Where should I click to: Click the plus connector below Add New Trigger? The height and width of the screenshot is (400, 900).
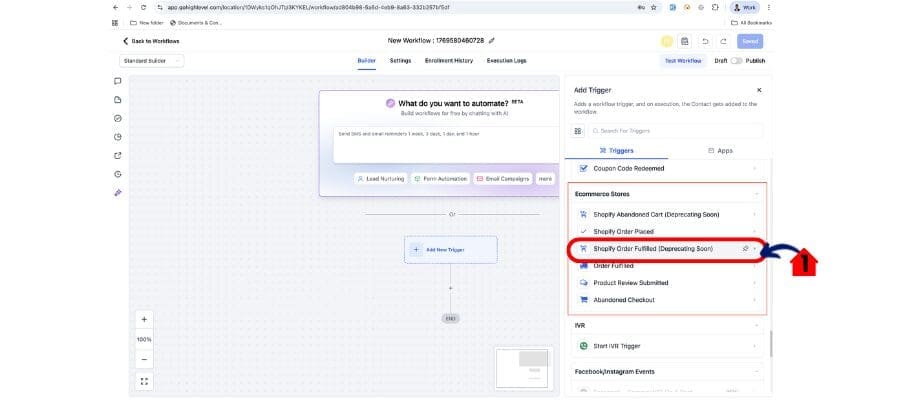tap(451, 288)
